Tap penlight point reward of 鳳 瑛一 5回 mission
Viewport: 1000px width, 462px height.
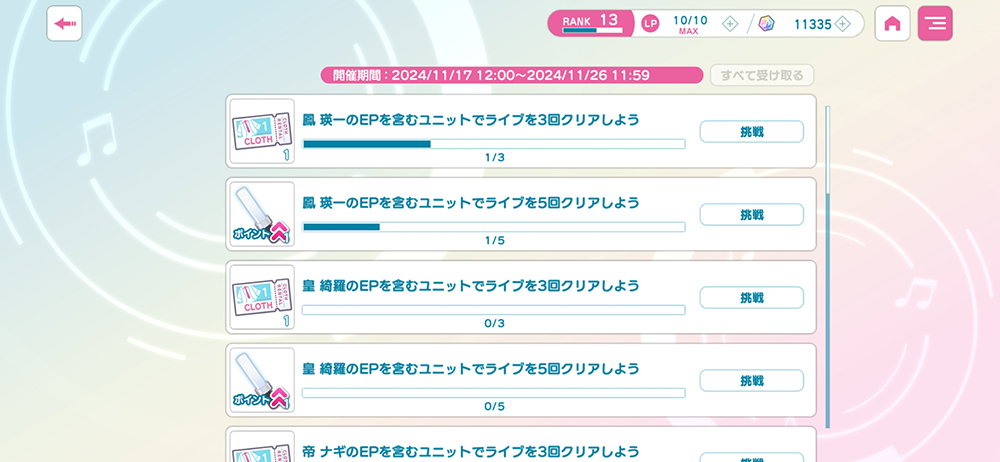(x=262, y=214)
